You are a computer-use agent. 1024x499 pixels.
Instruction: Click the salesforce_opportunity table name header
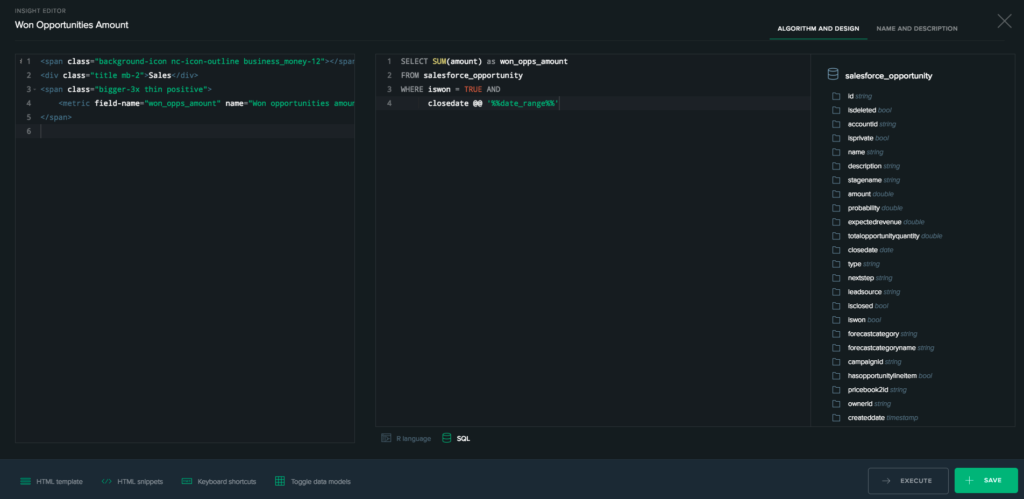point(888,76)
